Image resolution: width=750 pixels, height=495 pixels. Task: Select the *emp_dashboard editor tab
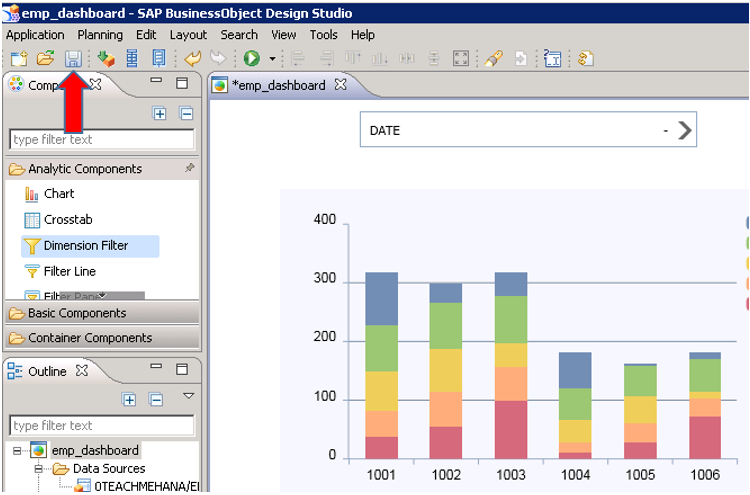click(x=278, y=86)
